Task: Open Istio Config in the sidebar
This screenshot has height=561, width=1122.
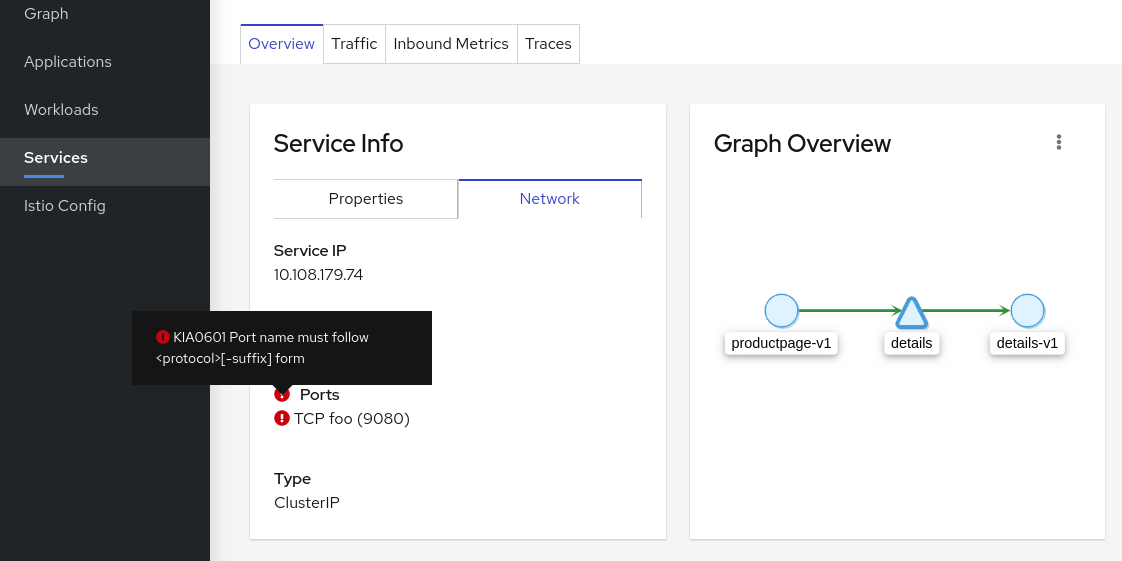Action: click(x=104, y=205)
